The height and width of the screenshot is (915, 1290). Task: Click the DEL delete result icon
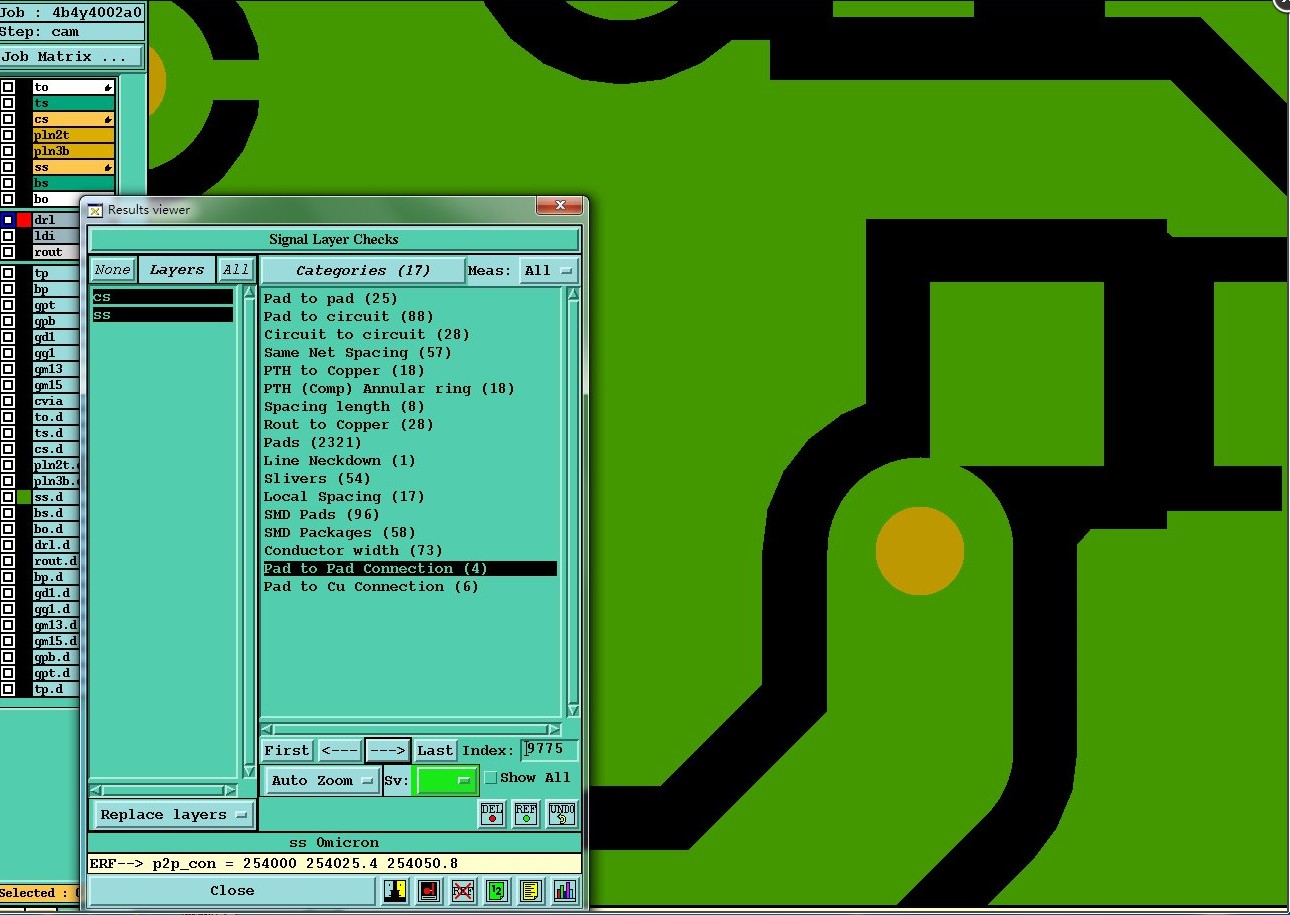tap(492, 813)
